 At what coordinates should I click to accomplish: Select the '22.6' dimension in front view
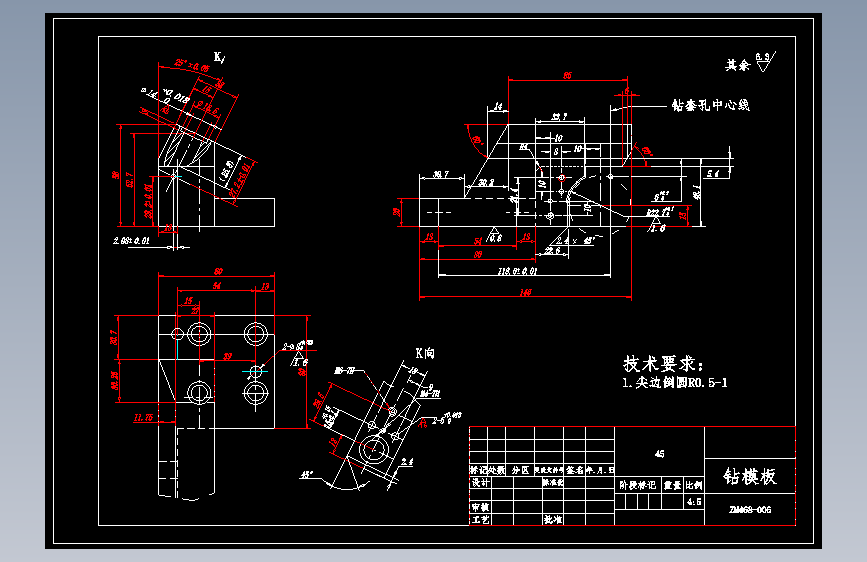point(552,251)
